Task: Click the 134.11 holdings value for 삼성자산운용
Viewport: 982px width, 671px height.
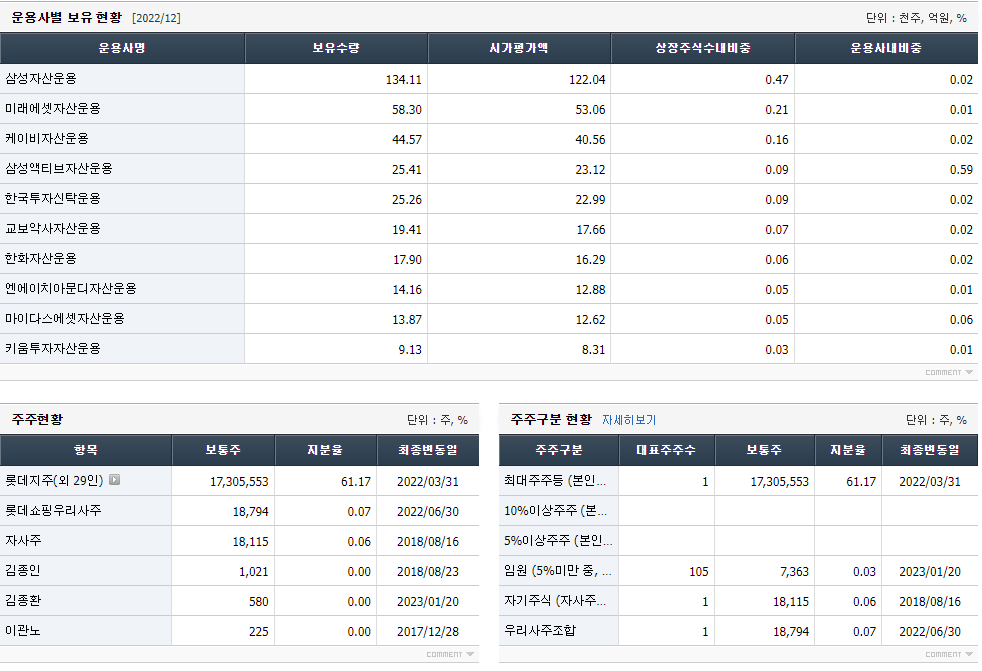Action: (x=403, y=80)
